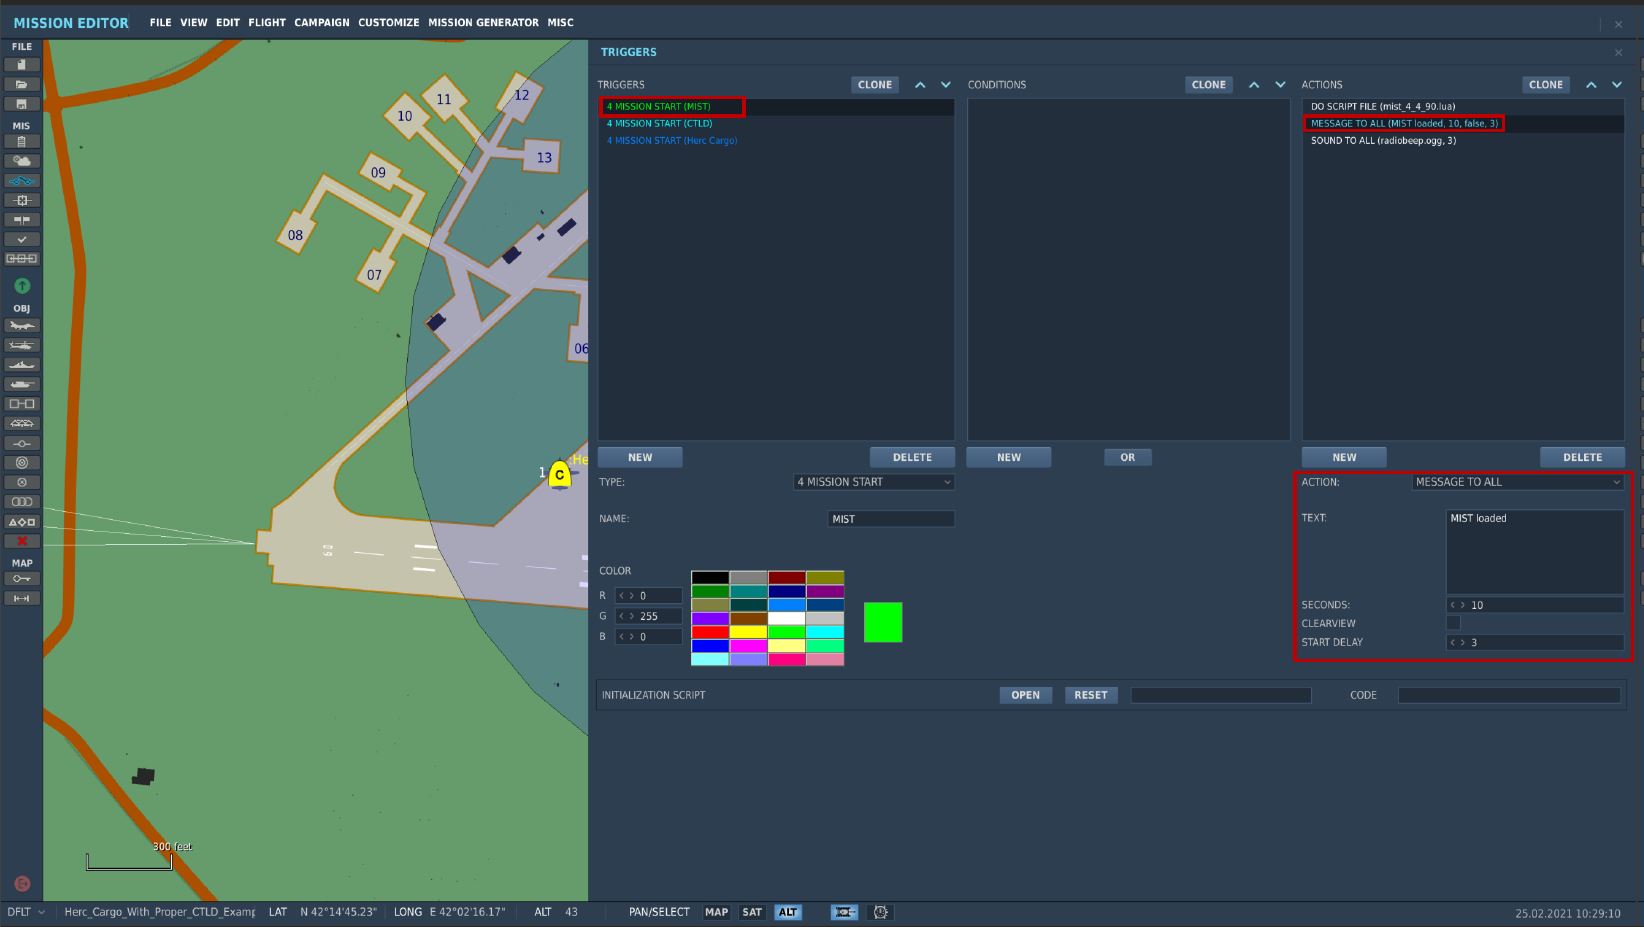This screenshot has width=1644, height=927.
Task: Click the highlighted triggers icon in the sidebar
Action: coord(21,180)
